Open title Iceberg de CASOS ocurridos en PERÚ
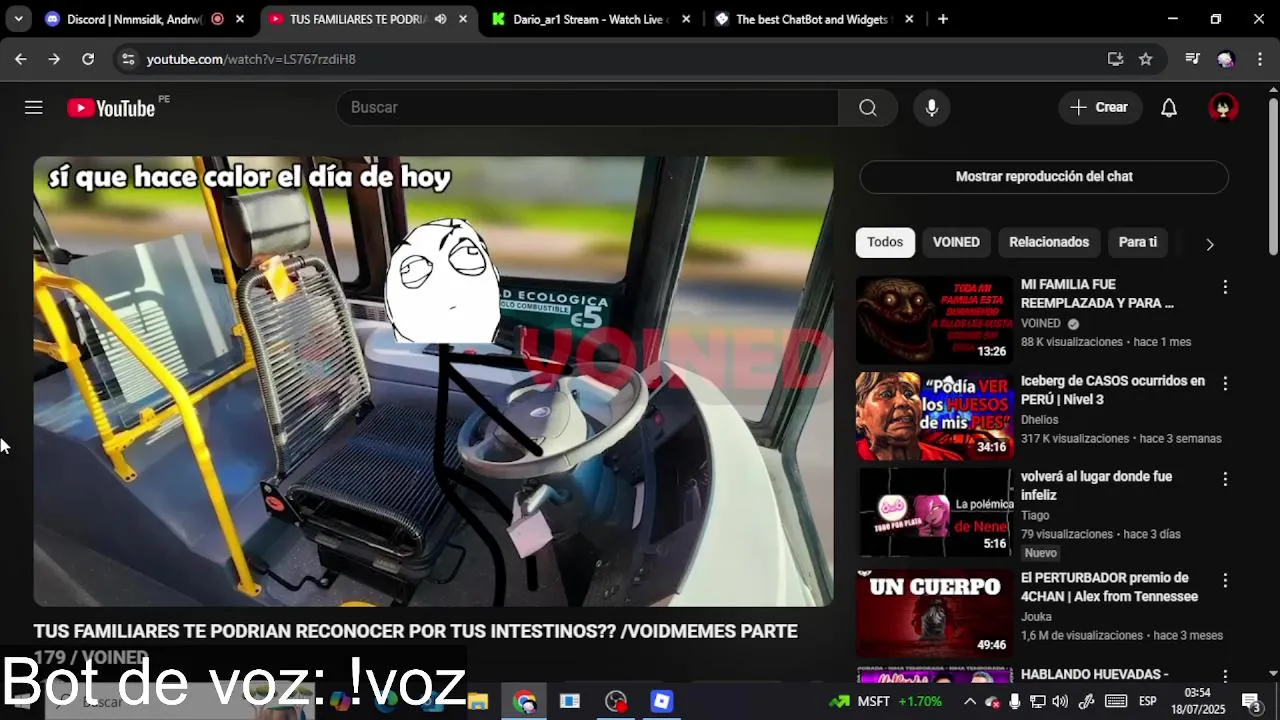The image size is (1280, 720). pyautogui.click(x=1113, y=390)
